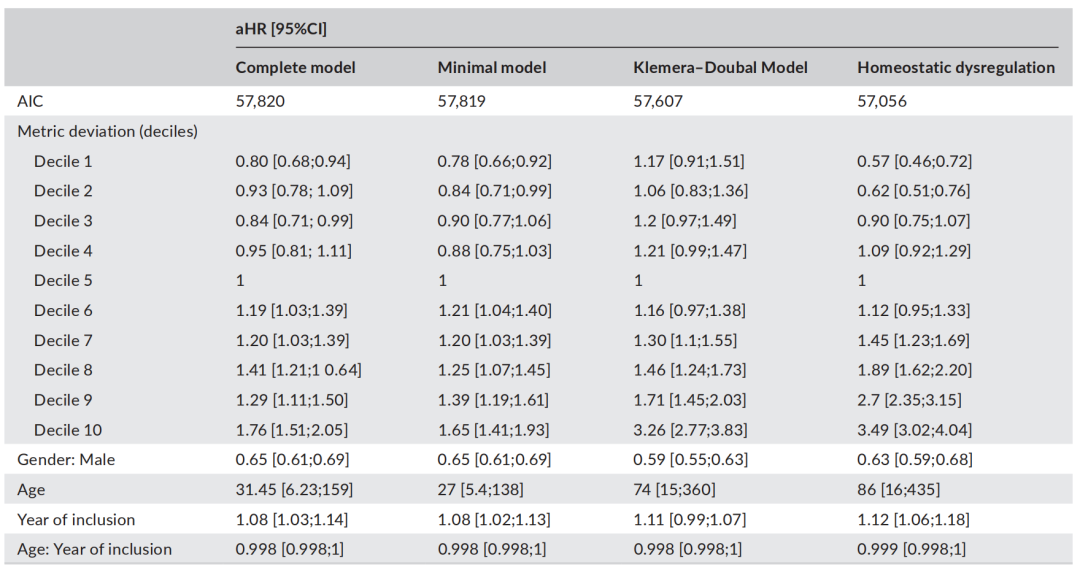Click the Decile 10 row label

(67, 430)
